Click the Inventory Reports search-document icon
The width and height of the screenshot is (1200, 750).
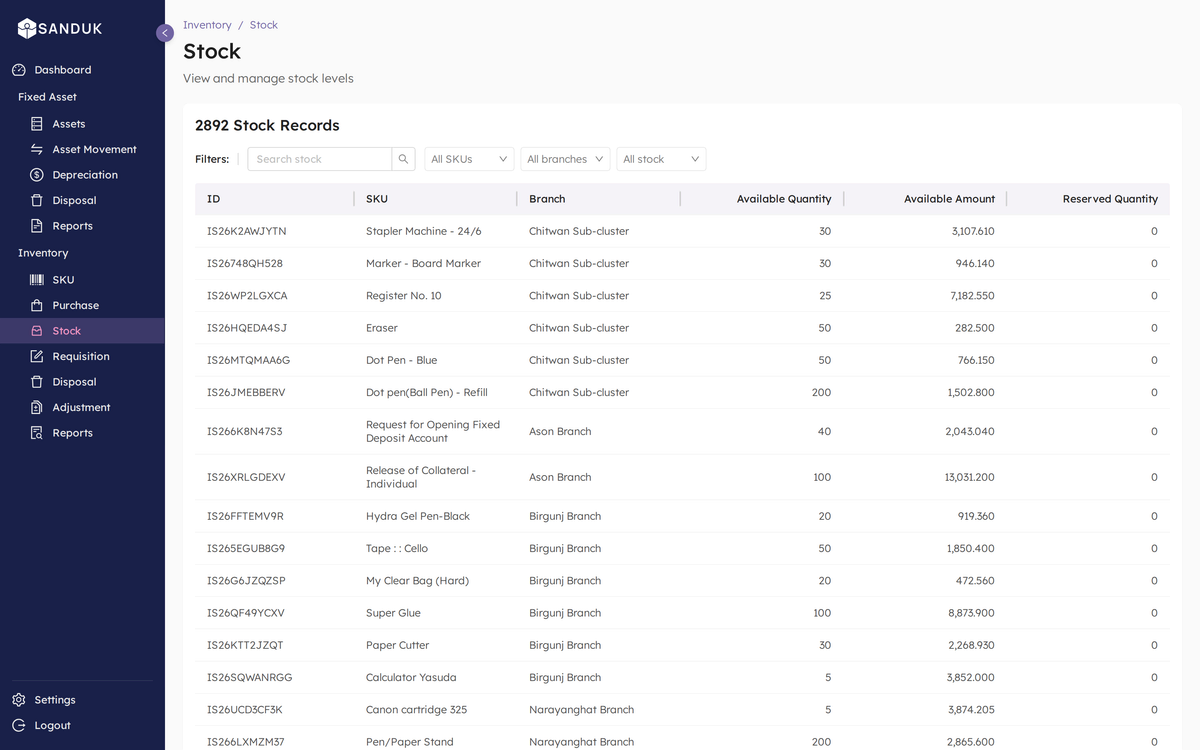coord(37,433)
